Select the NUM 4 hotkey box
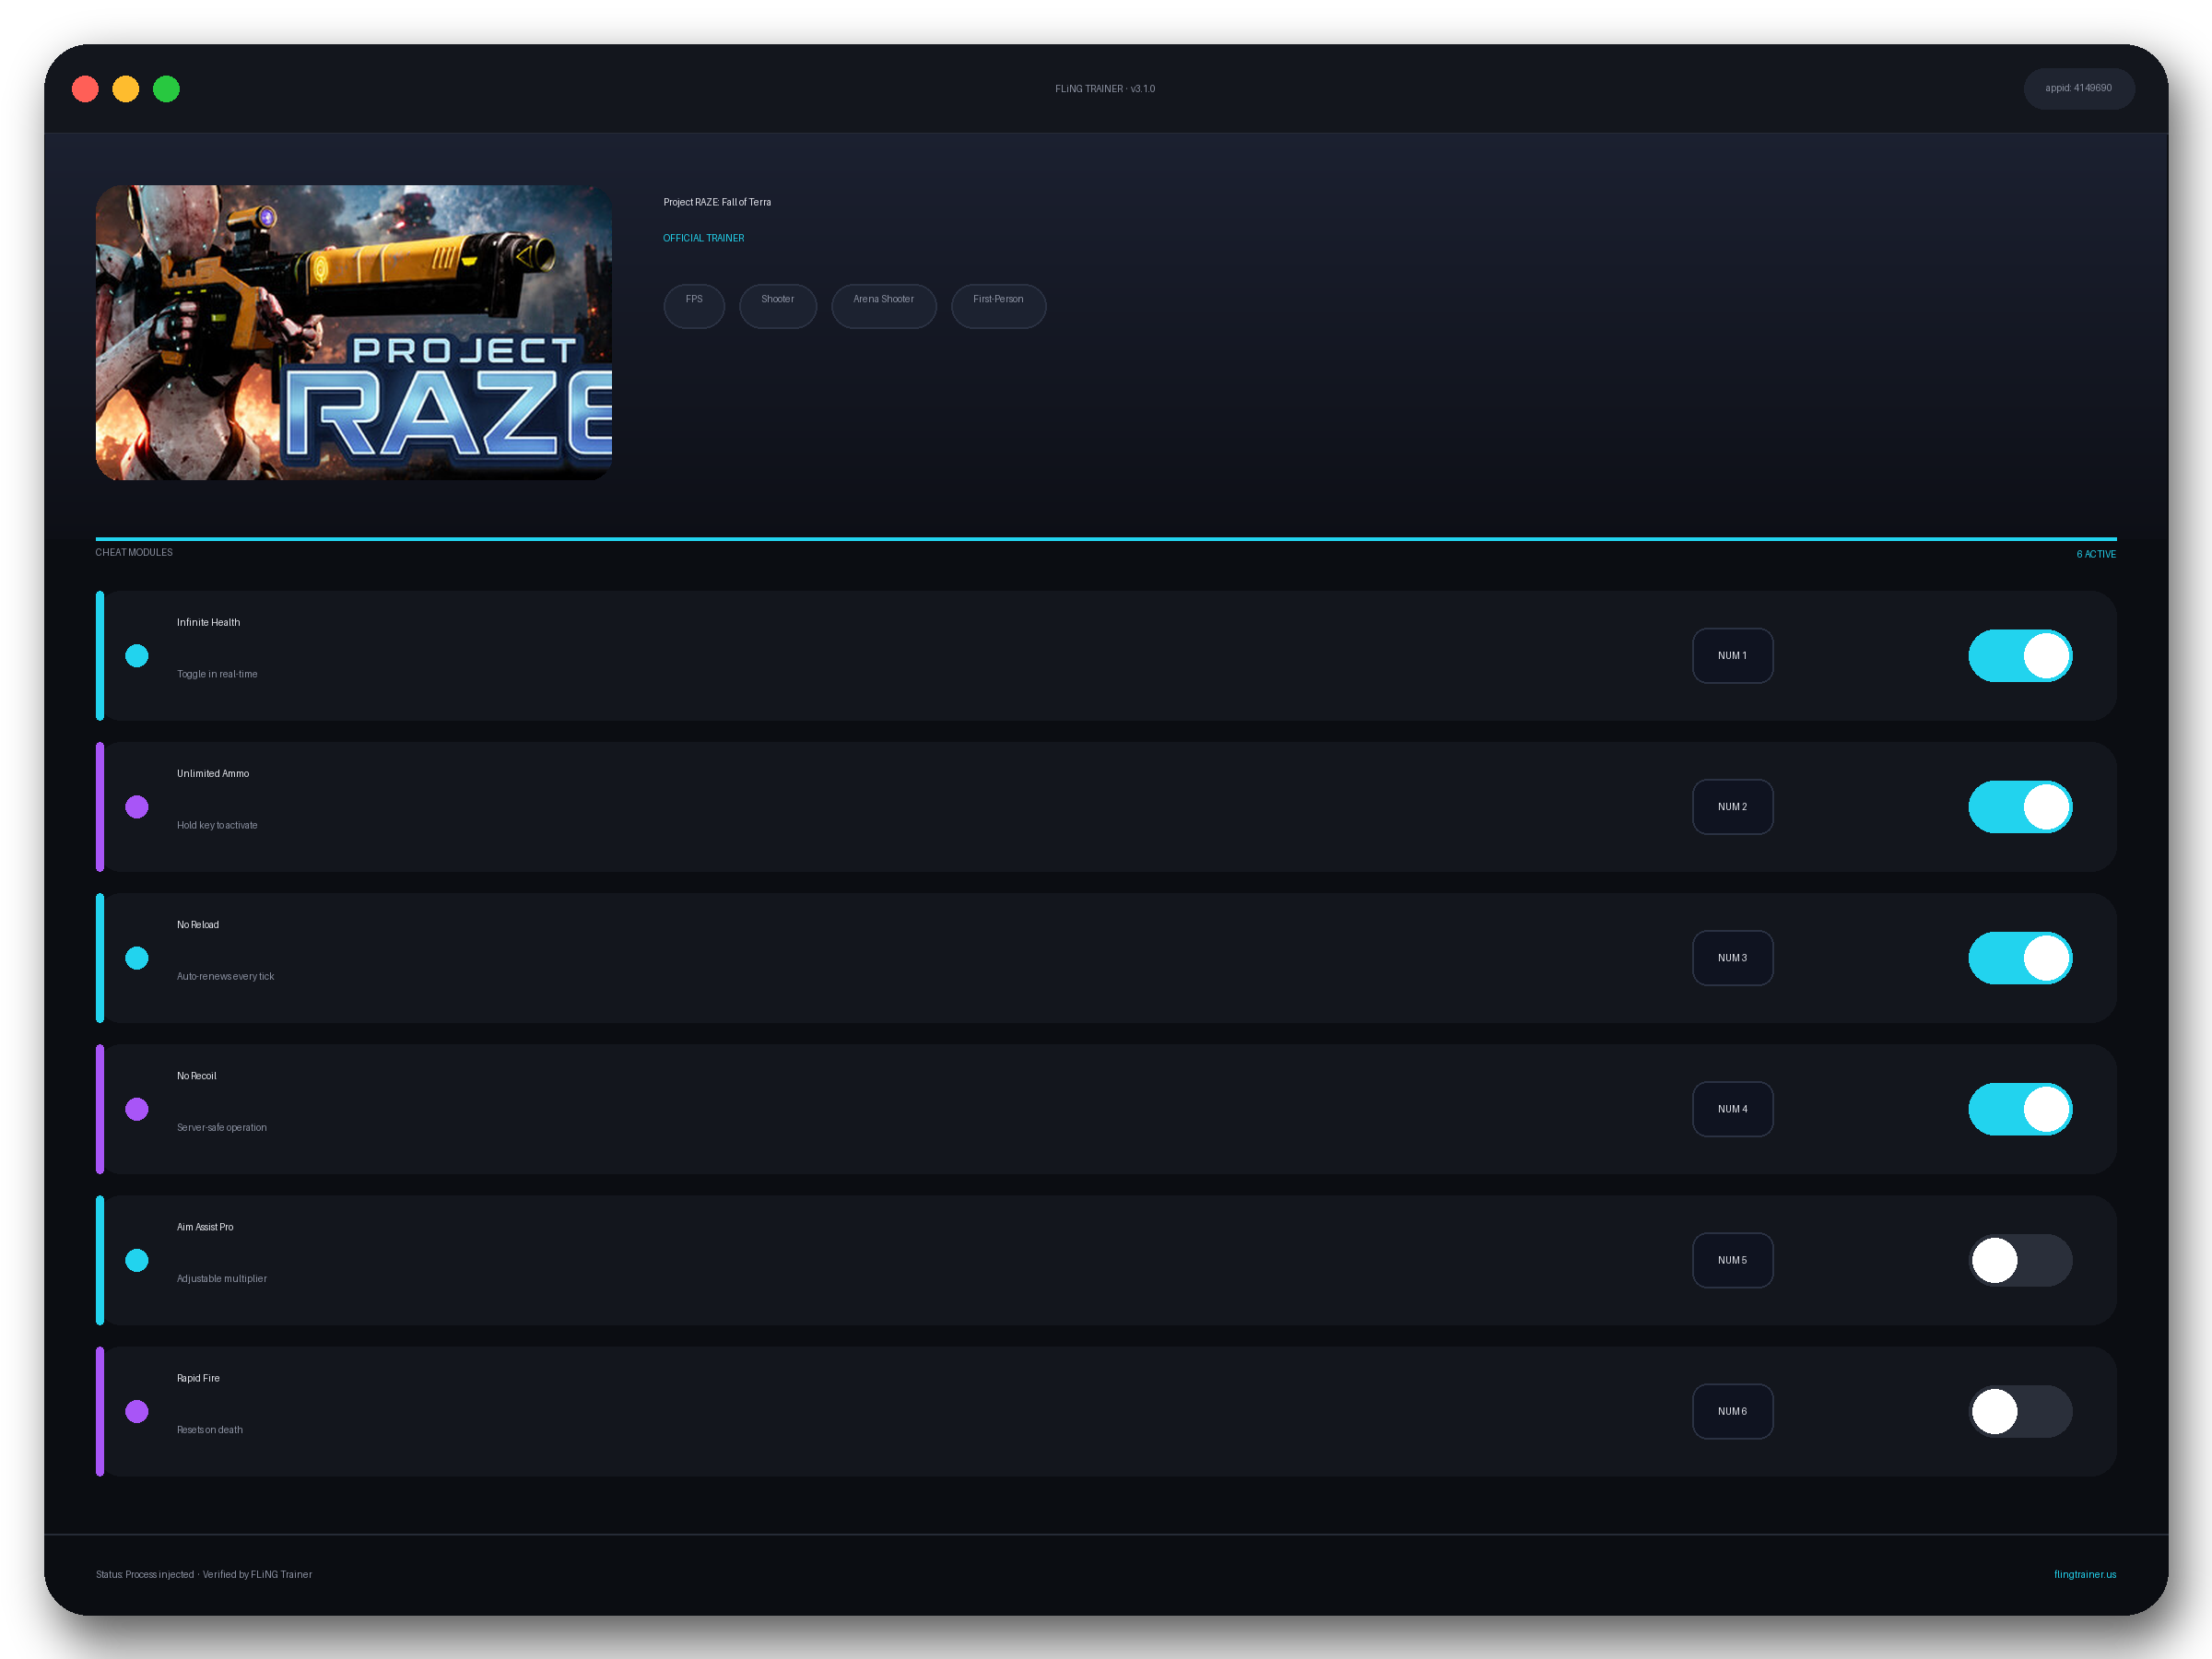The image size is (2212, 1659). [x=1732, y=1108]
